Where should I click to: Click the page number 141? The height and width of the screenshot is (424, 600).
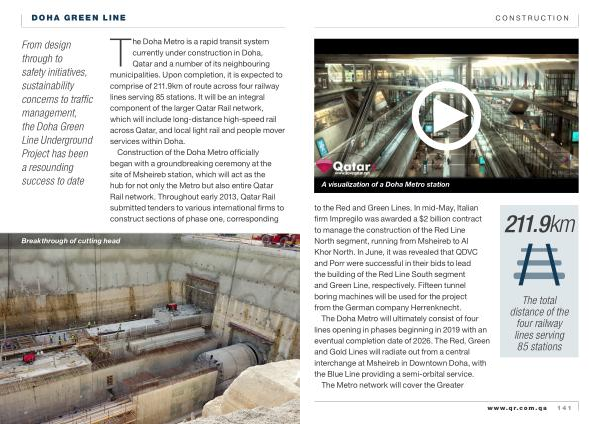tap(564, 408)
